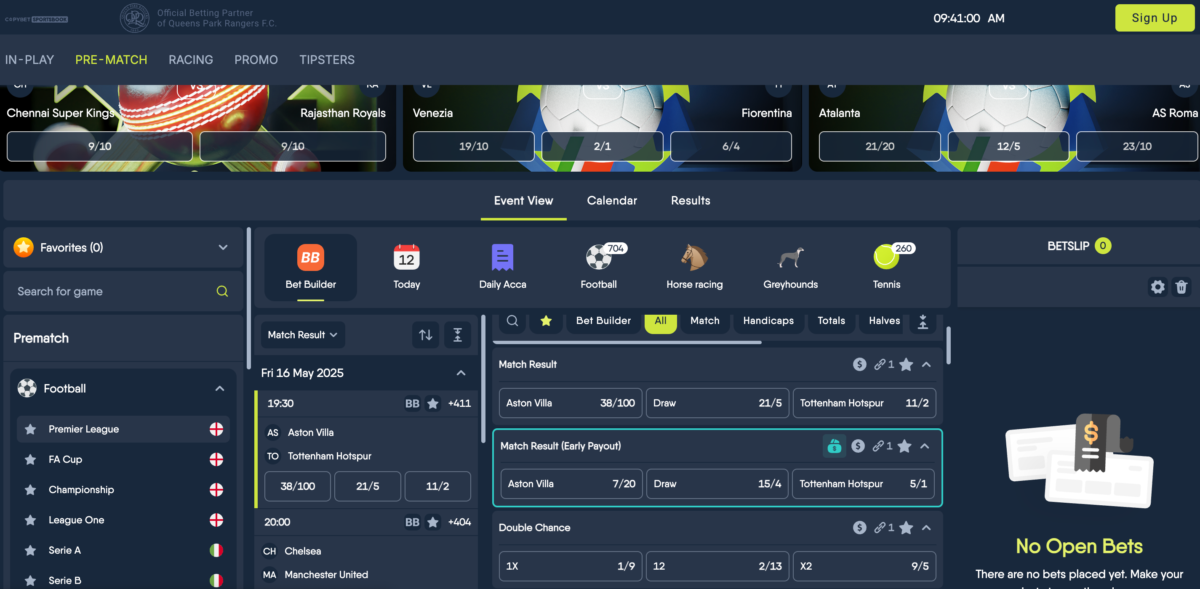1200x589 pixels.
Task: Open betslip settings gear icon
Action: click(1157, 287)
